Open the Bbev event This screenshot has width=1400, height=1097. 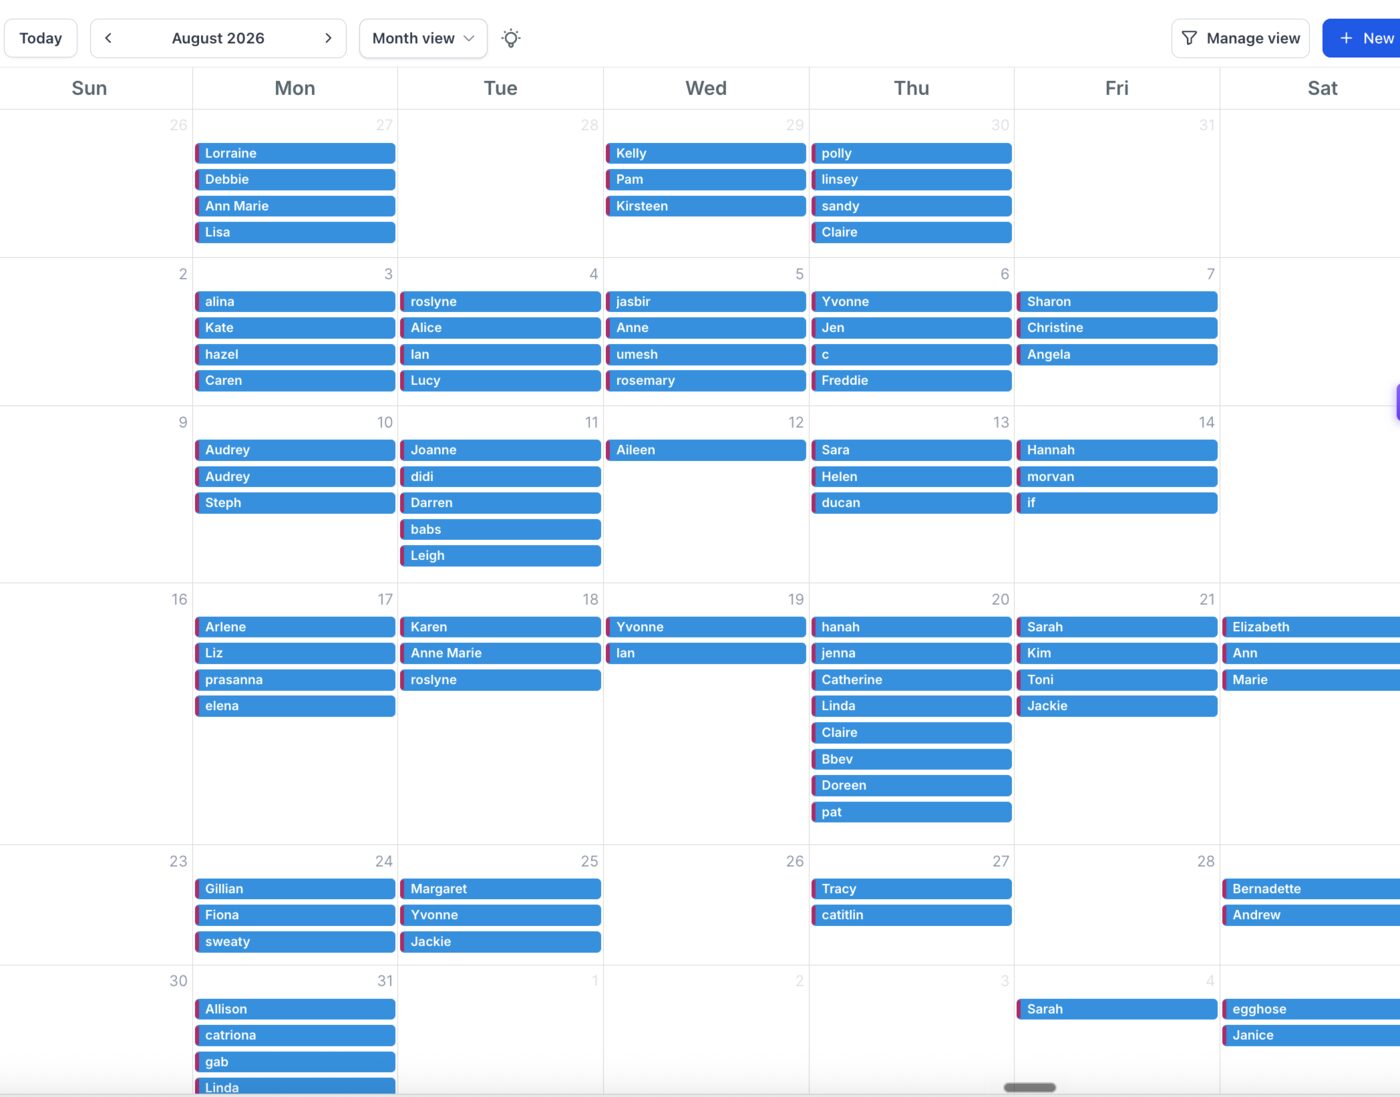pos(911,759)
